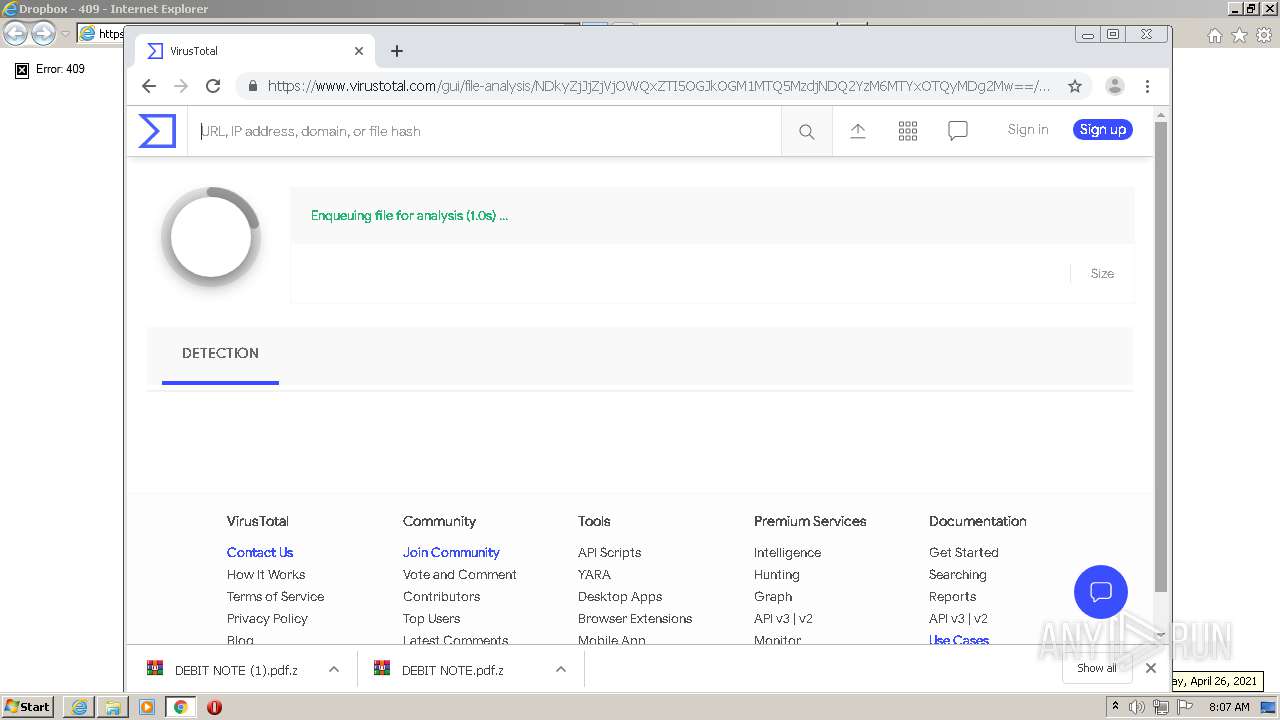Open the apps grid icon
This screenshot has height=720, width=1280.
pyautogui.click(x=908, y=131)
